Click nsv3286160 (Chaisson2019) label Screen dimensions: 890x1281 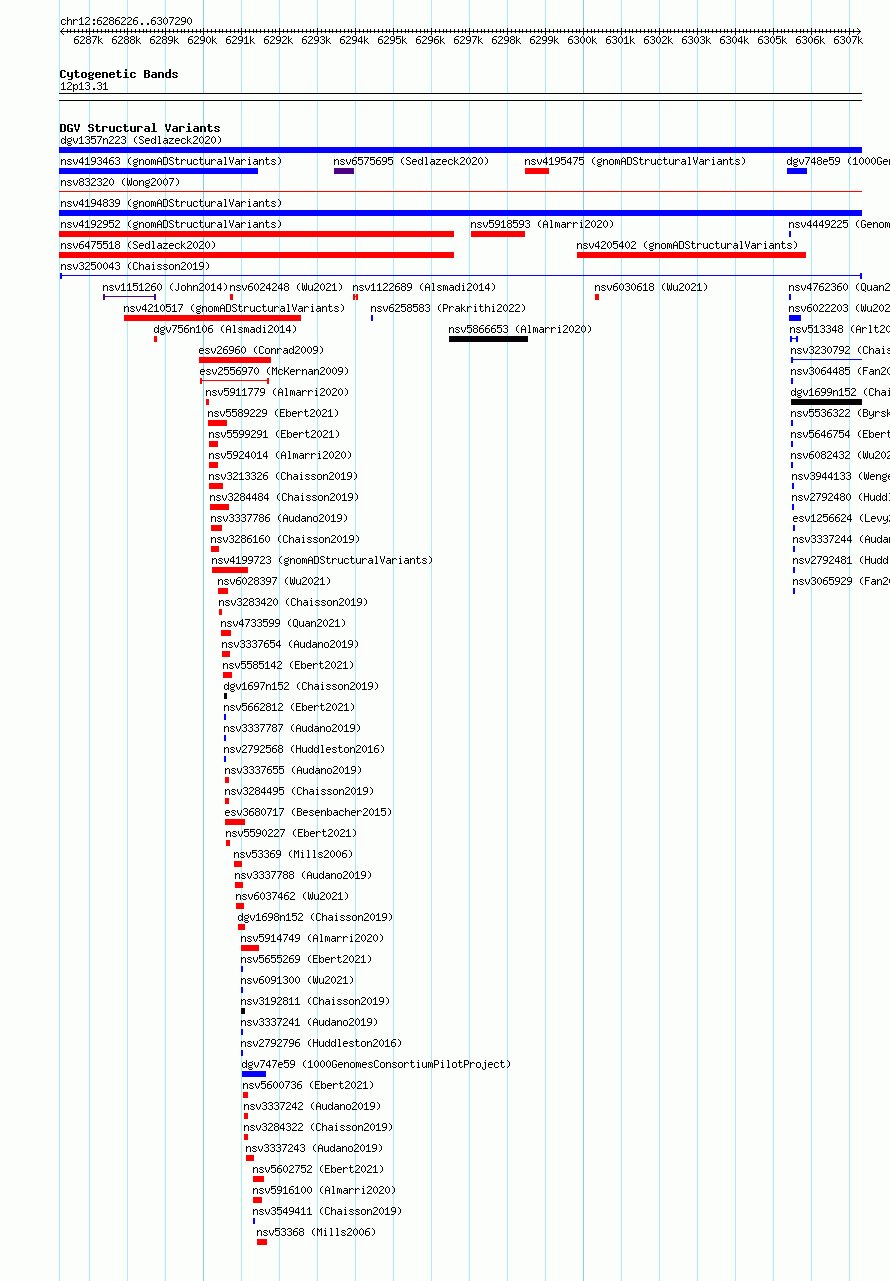(285, 539)
